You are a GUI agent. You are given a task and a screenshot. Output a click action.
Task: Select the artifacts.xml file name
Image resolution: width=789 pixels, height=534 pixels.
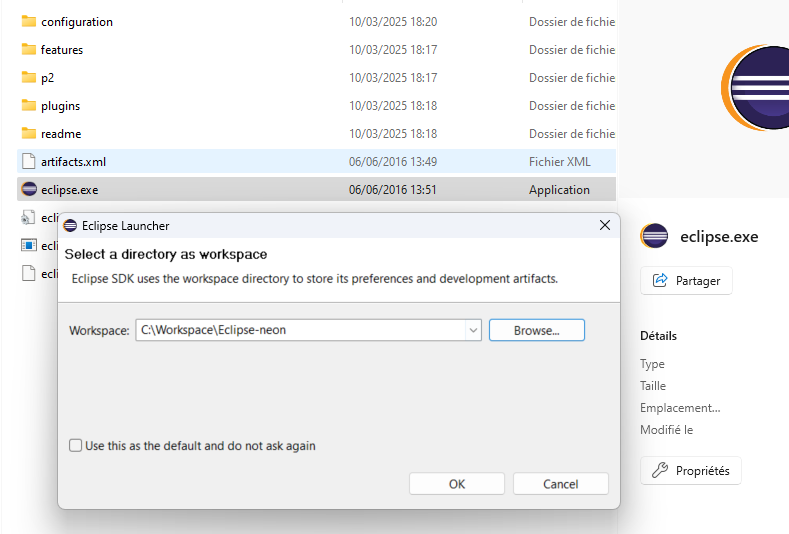click(x=73, y=162)
